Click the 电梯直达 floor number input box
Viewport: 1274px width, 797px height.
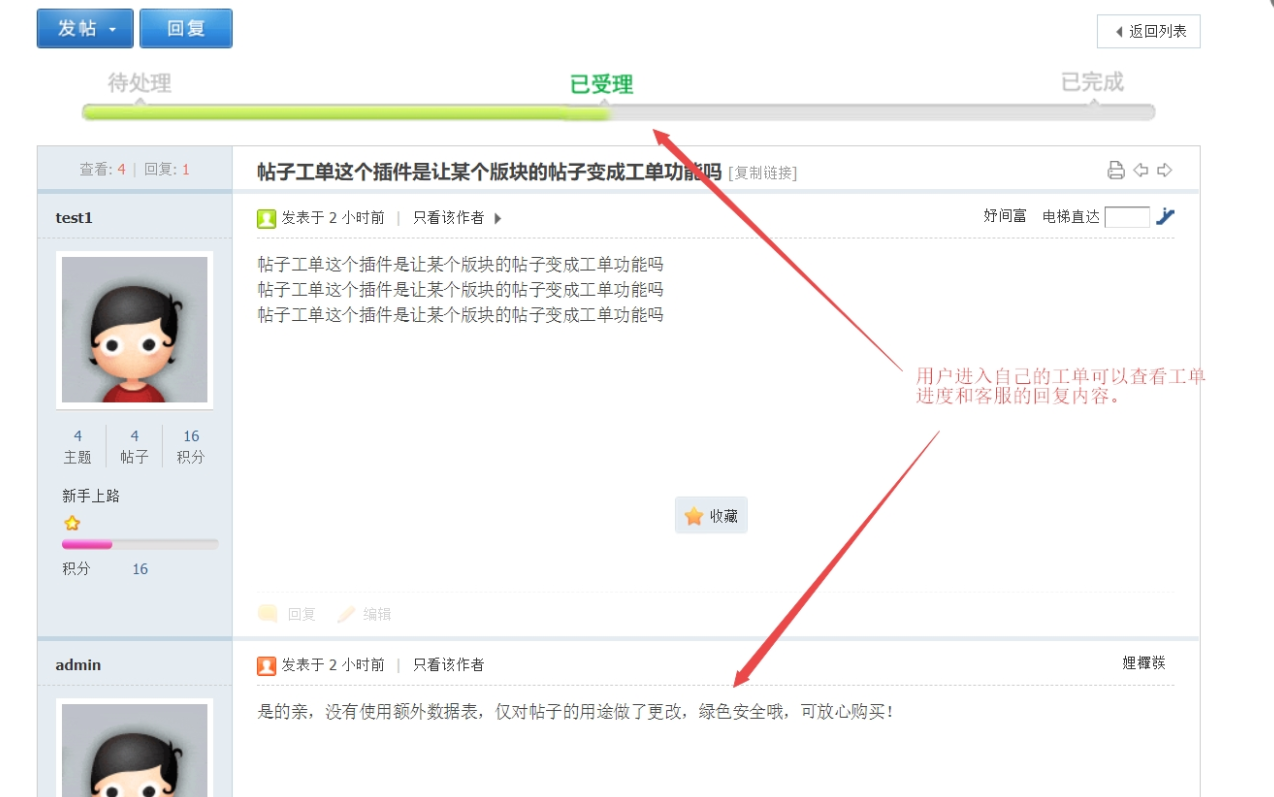(x=1127, y=217)
